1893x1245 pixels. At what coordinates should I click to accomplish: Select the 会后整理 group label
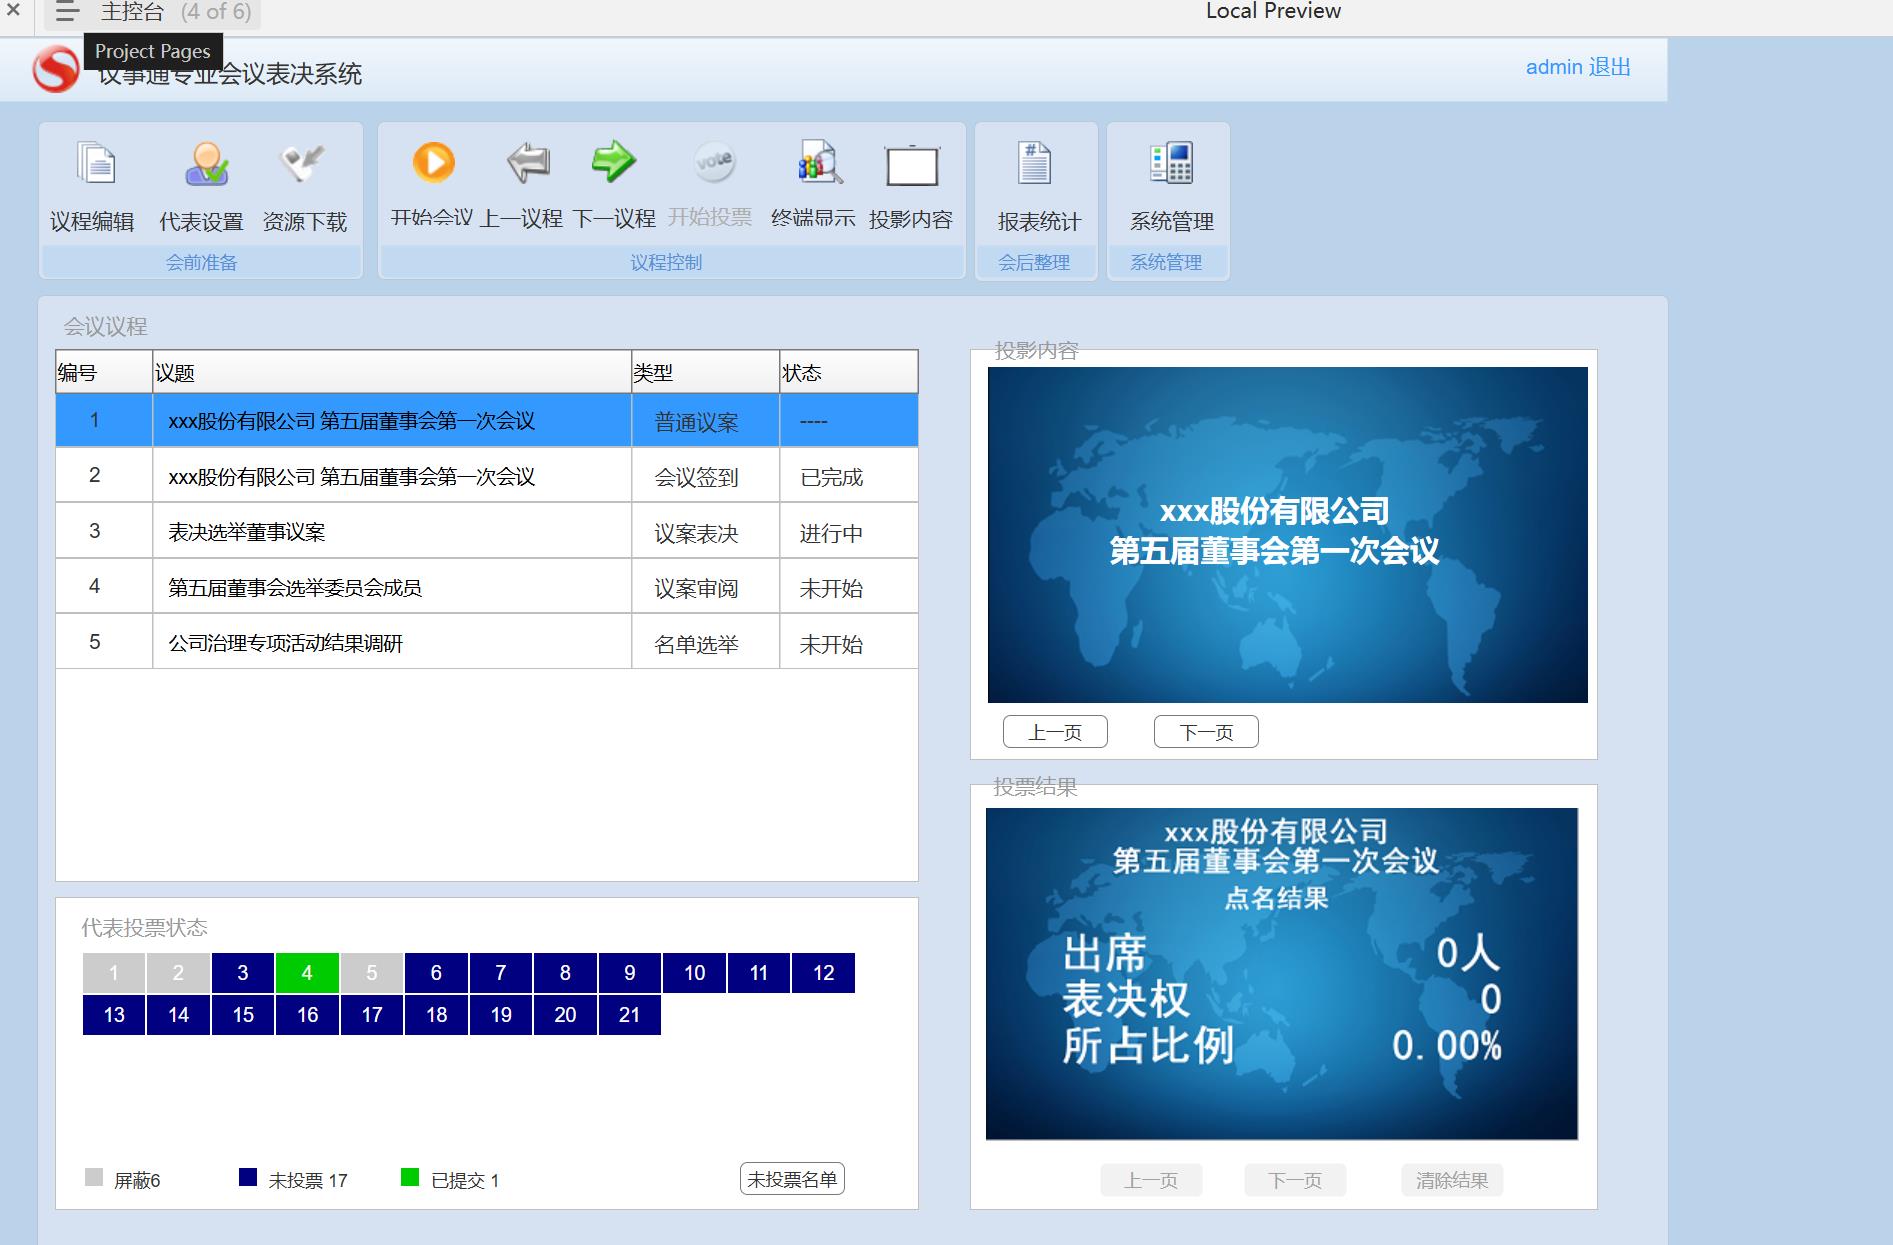1034,262
